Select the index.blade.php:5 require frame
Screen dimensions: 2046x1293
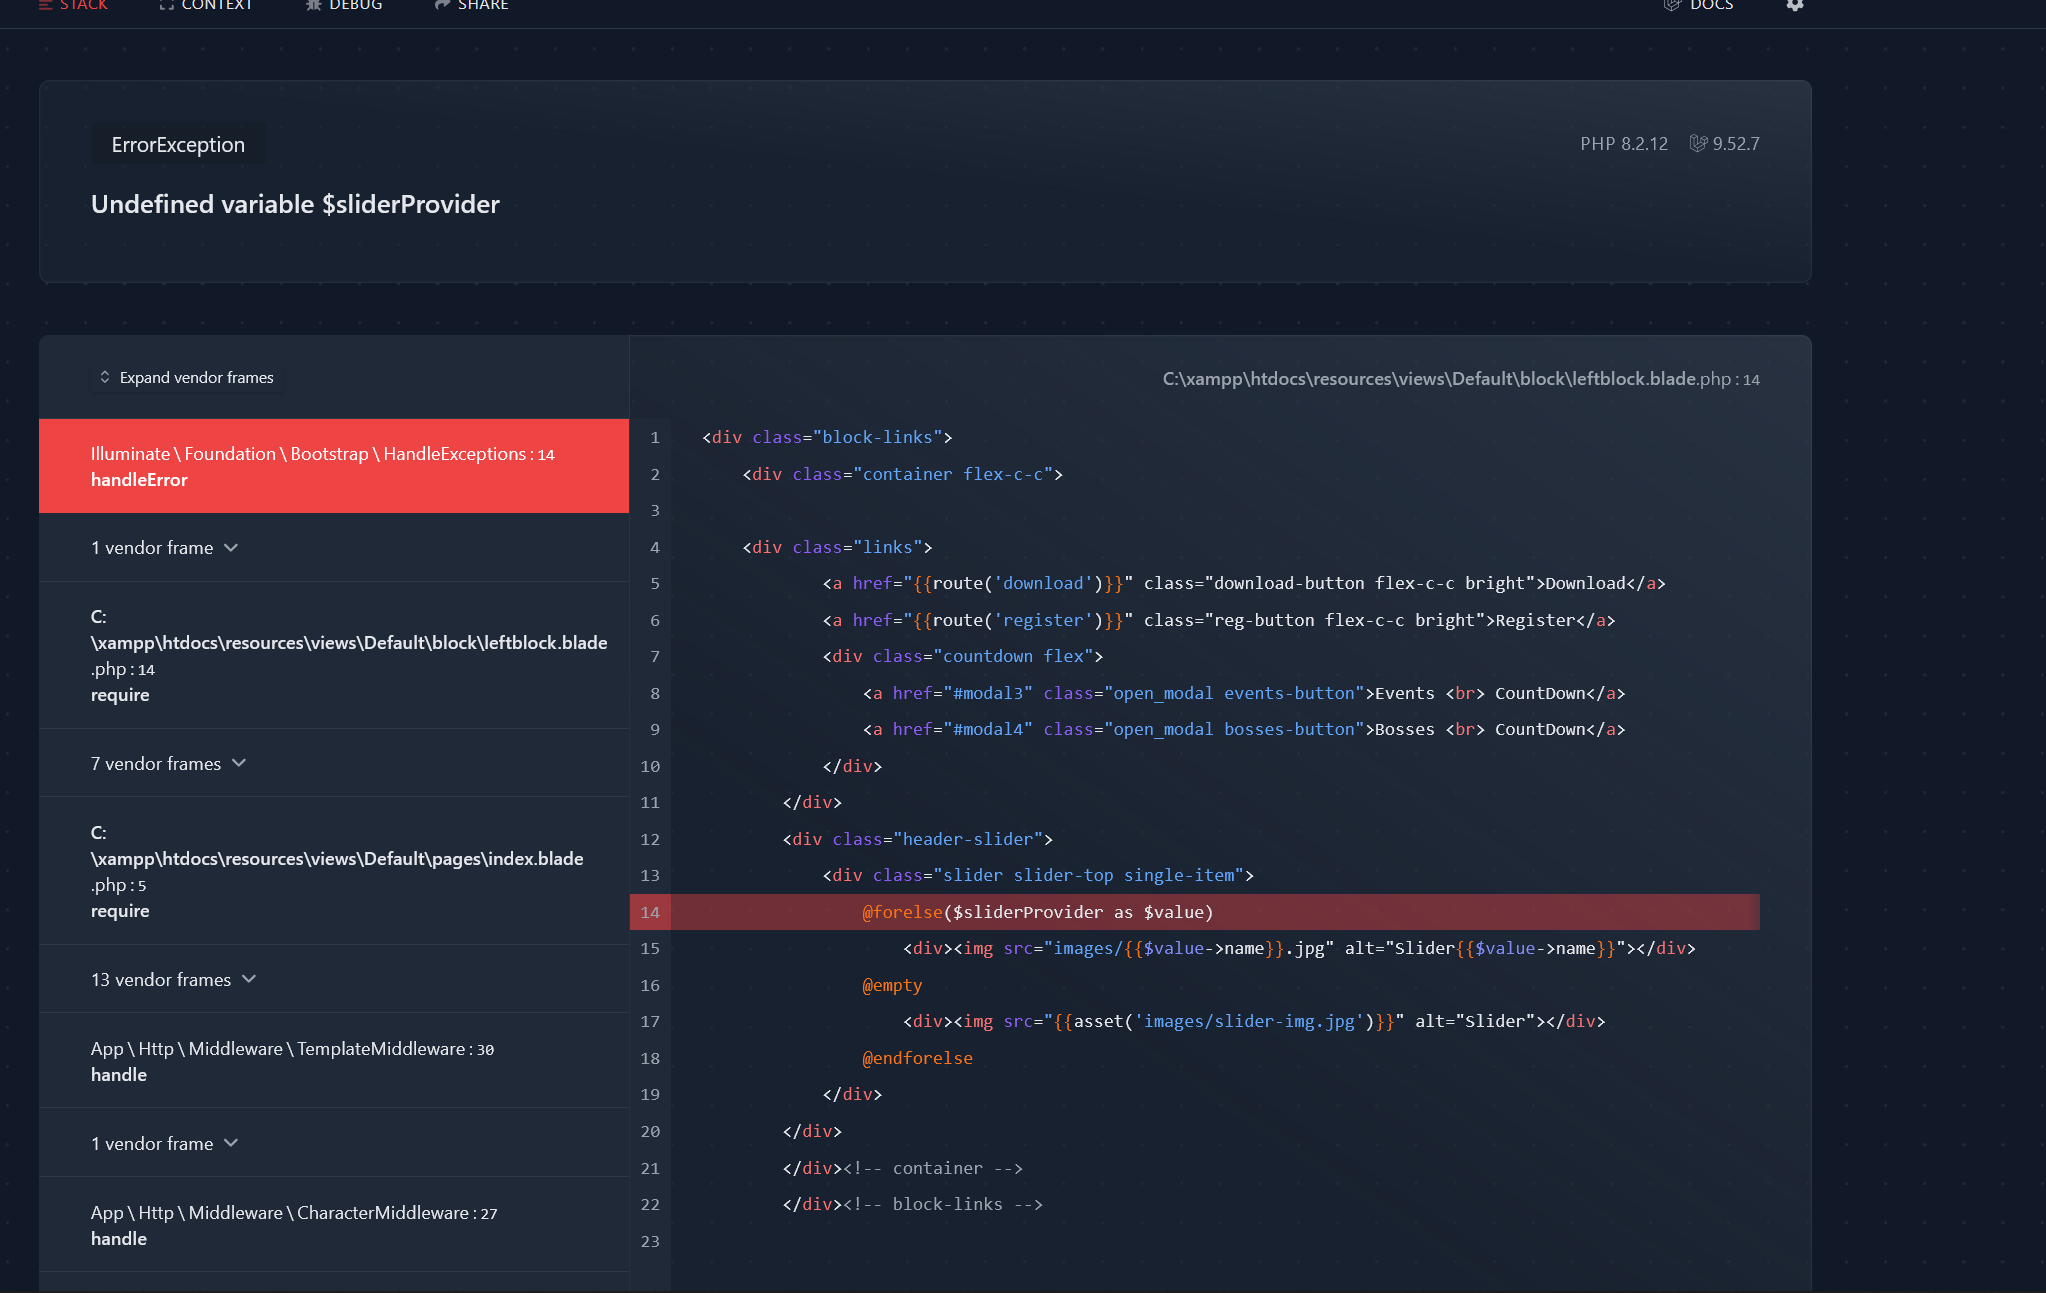[334, 871]
